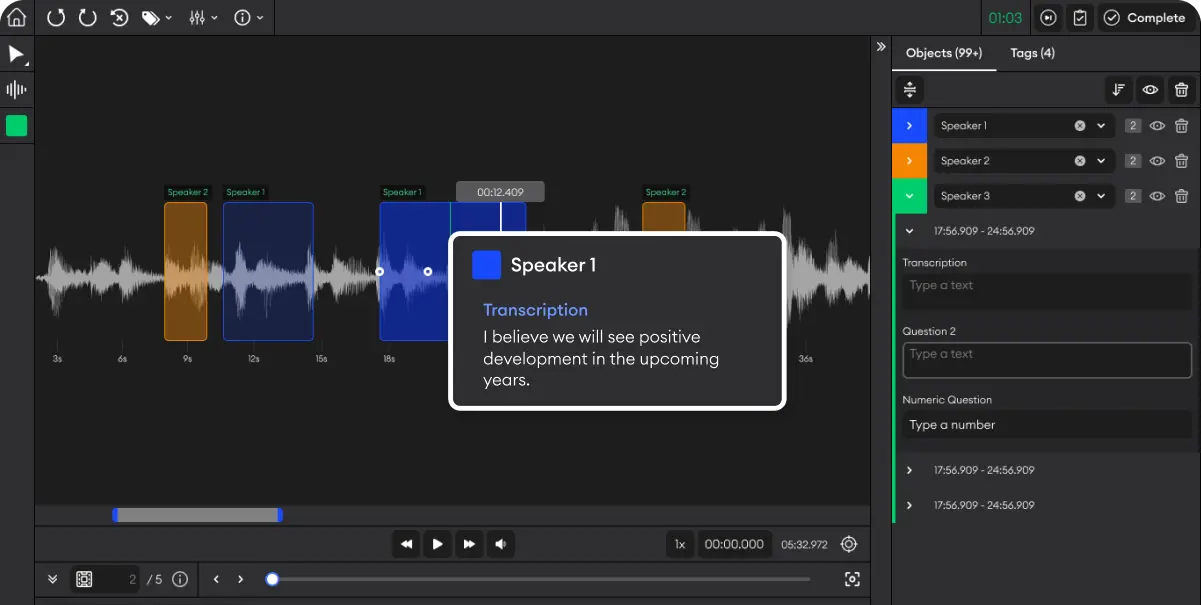Image resolution: width=1201 pixels, height=605 pixels.
Task: Switch to the Tags (4) tab
Action: pos(1032,53)
